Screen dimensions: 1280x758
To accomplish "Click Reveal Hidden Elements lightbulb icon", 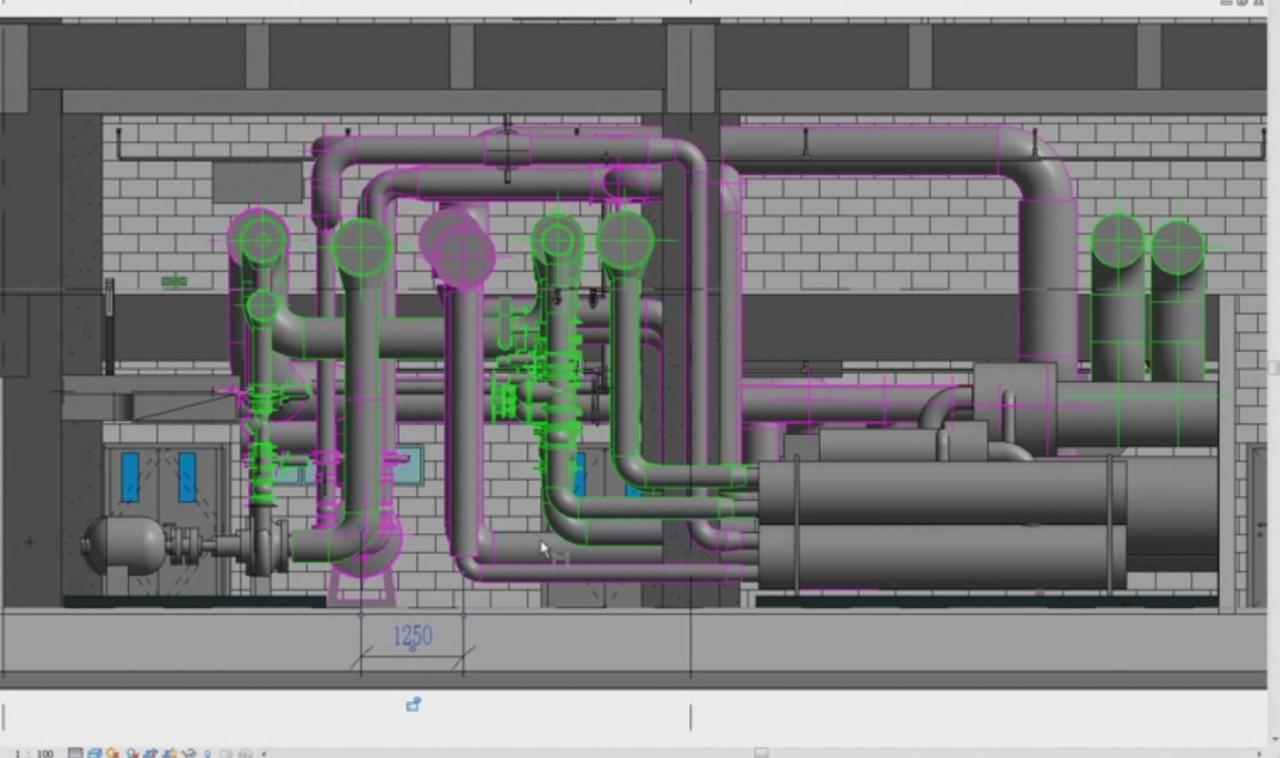I will [x=207, y=753].
